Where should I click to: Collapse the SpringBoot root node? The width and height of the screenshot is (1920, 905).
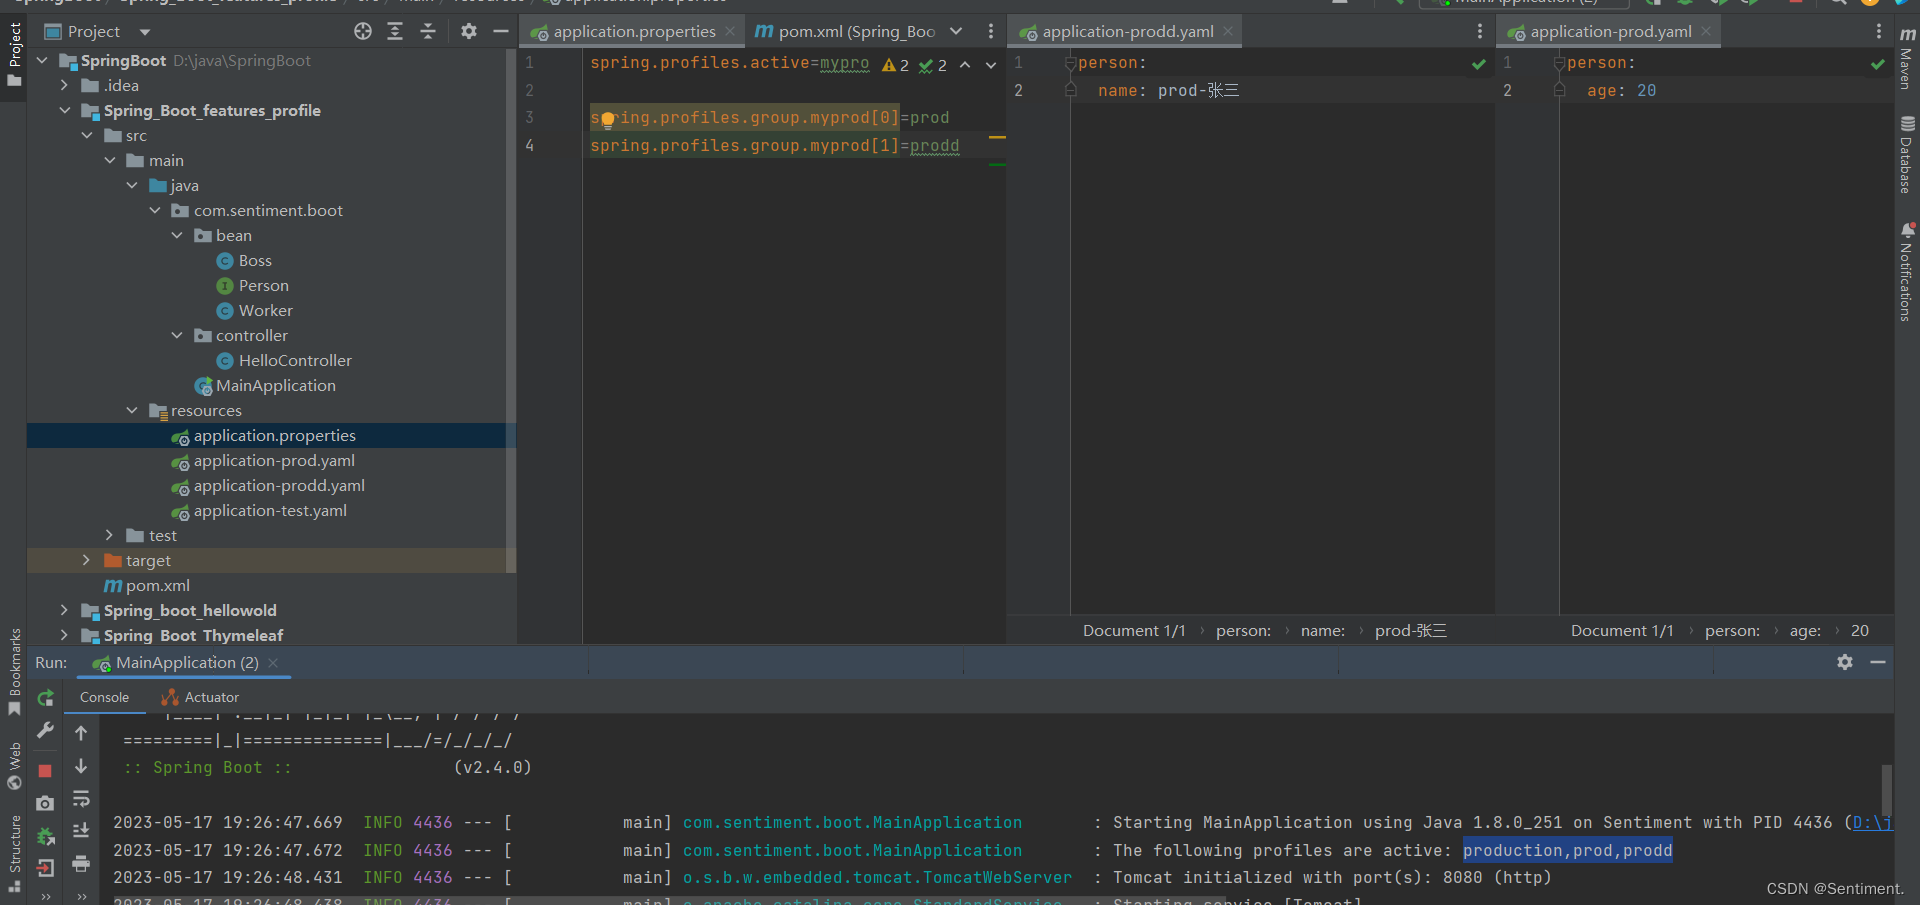(42, 61)
